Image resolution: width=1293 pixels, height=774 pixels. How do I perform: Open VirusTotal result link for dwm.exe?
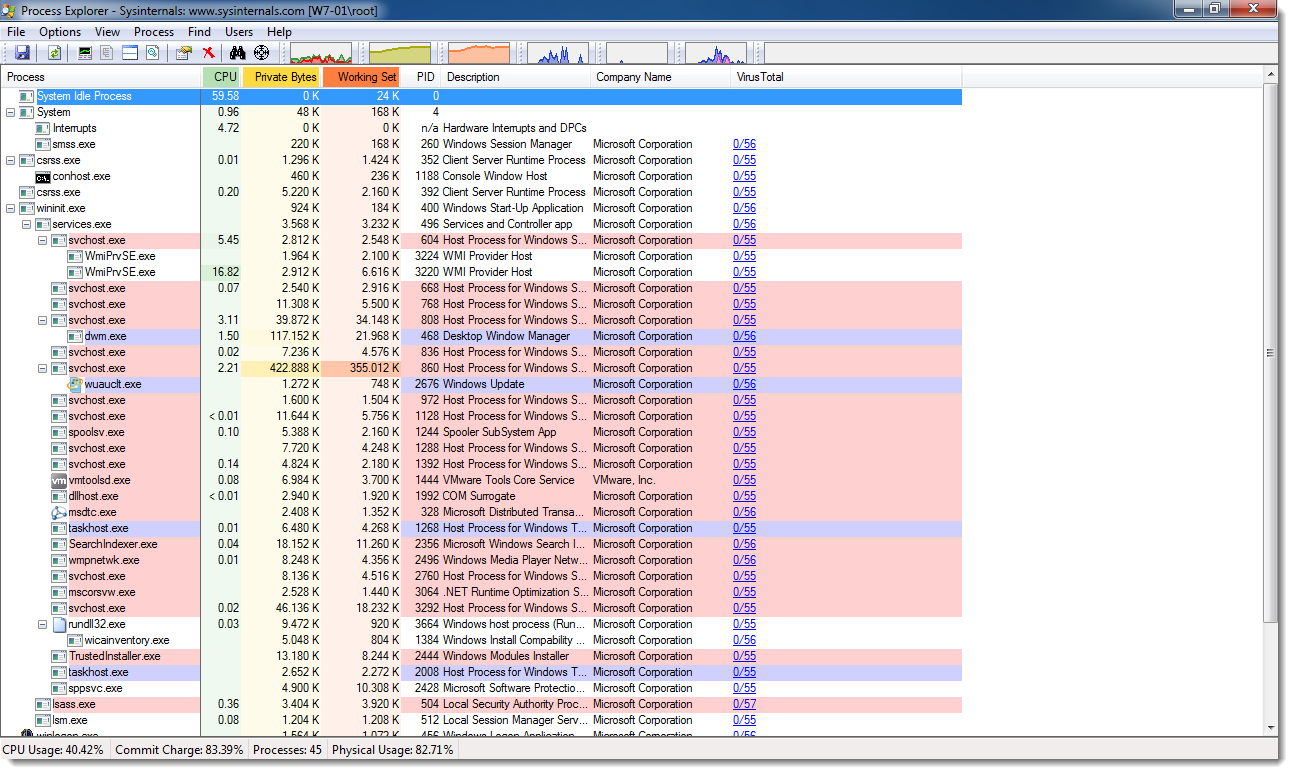pos(744,336)
